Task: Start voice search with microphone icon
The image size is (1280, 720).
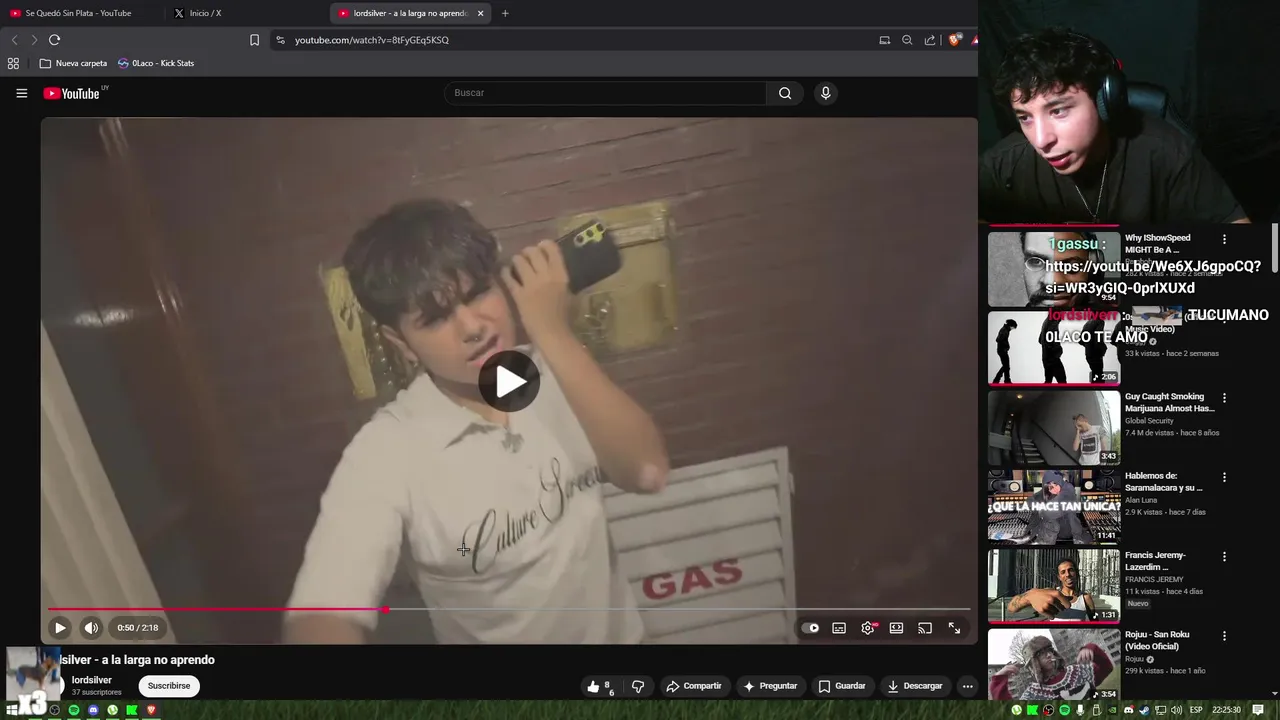Action: (825, 93)
